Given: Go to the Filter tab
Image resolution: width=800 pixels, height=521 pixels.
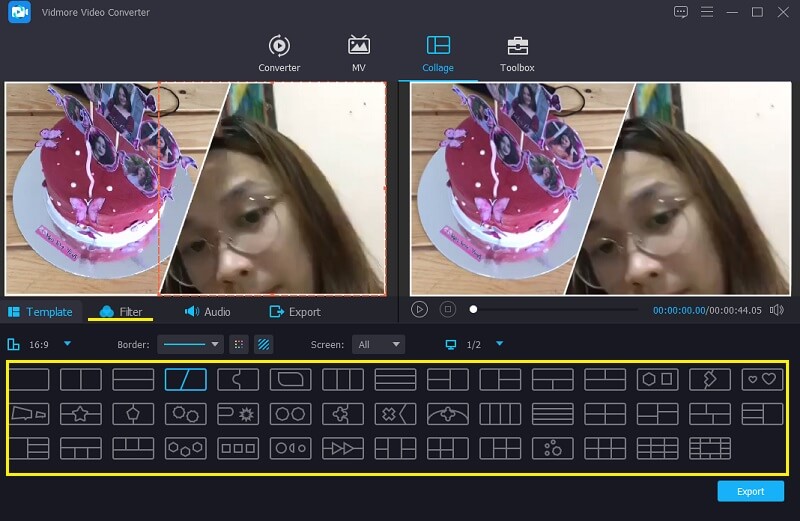Looking at the screenshot, I should pyautogui.click(x=121, y=312).
